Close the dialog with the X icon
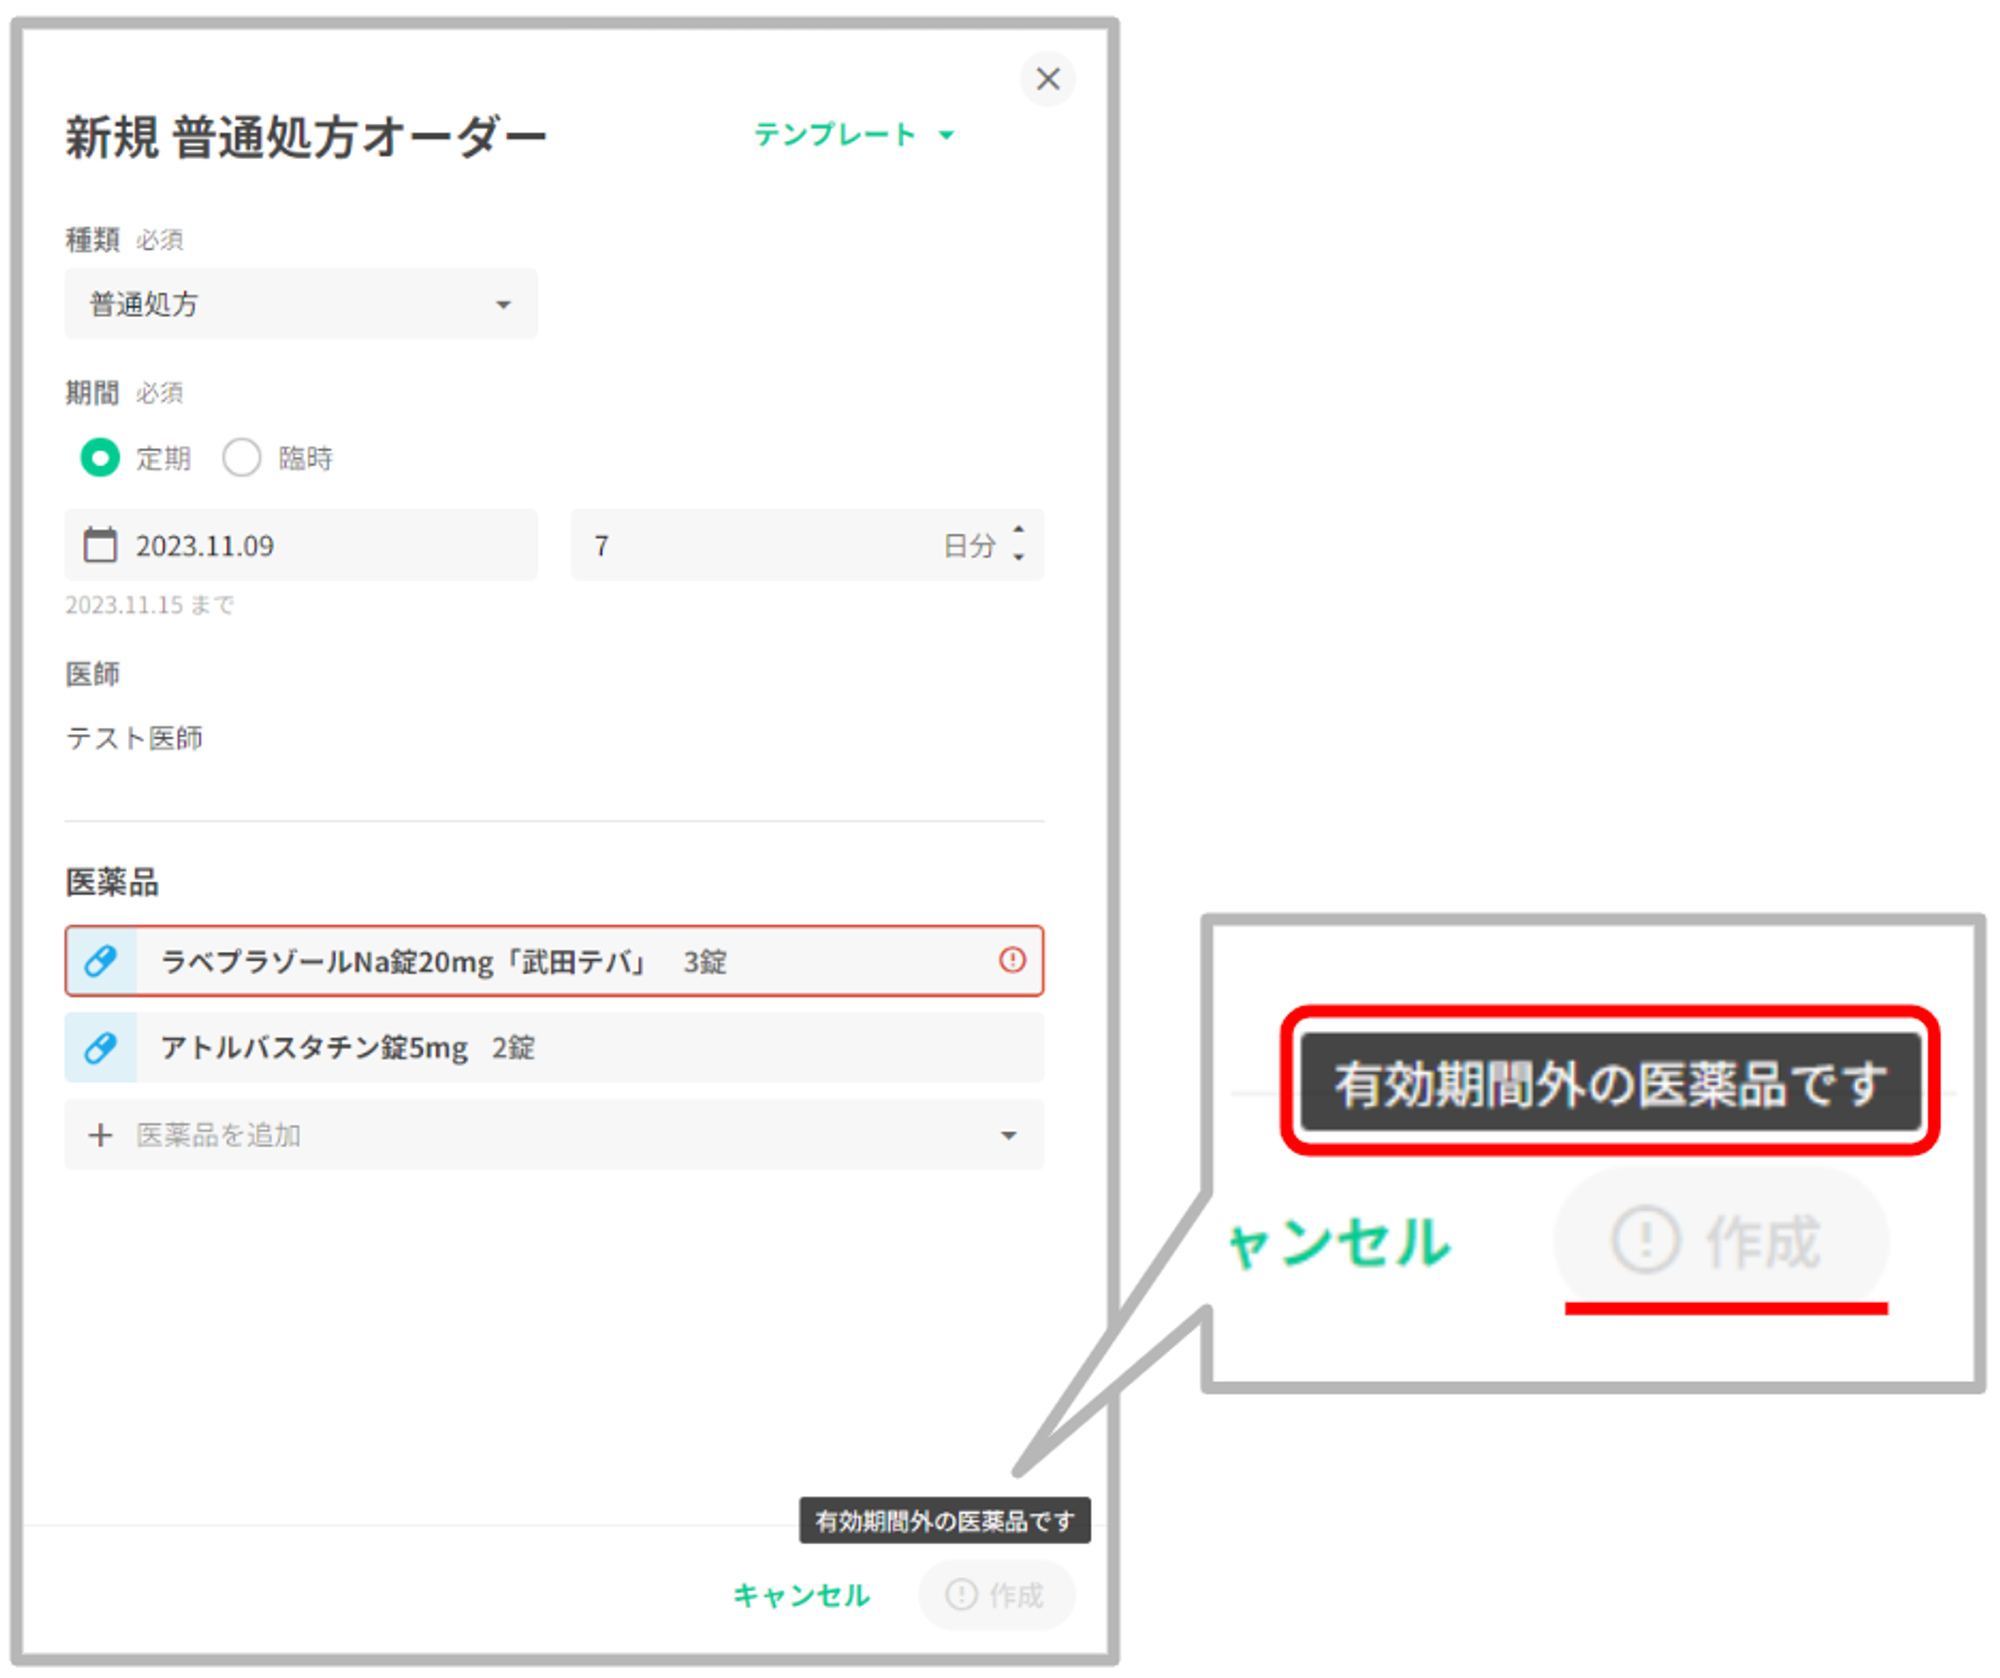 (1047, 79)
